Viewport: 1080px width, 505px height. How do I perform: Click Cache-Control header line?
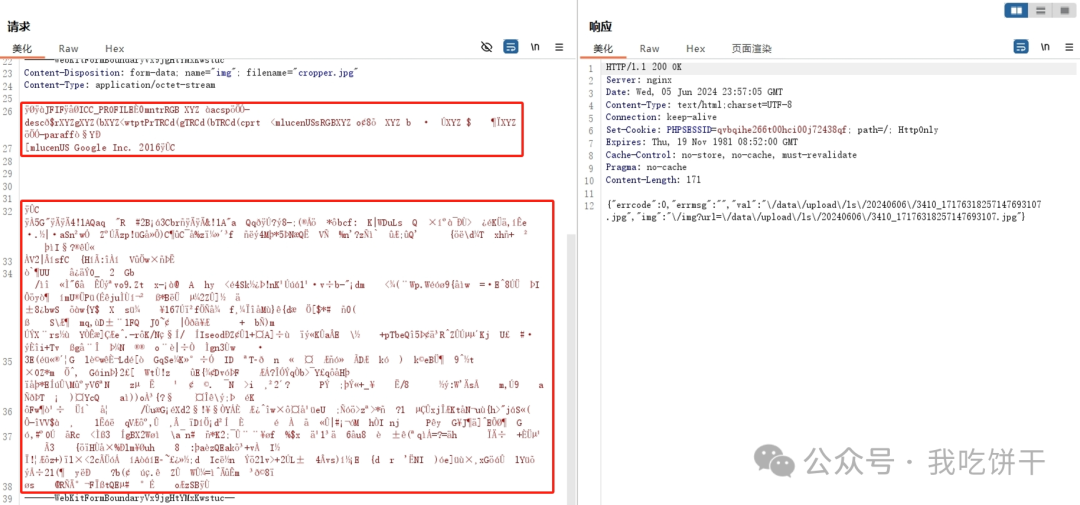(x=731, y=155)
